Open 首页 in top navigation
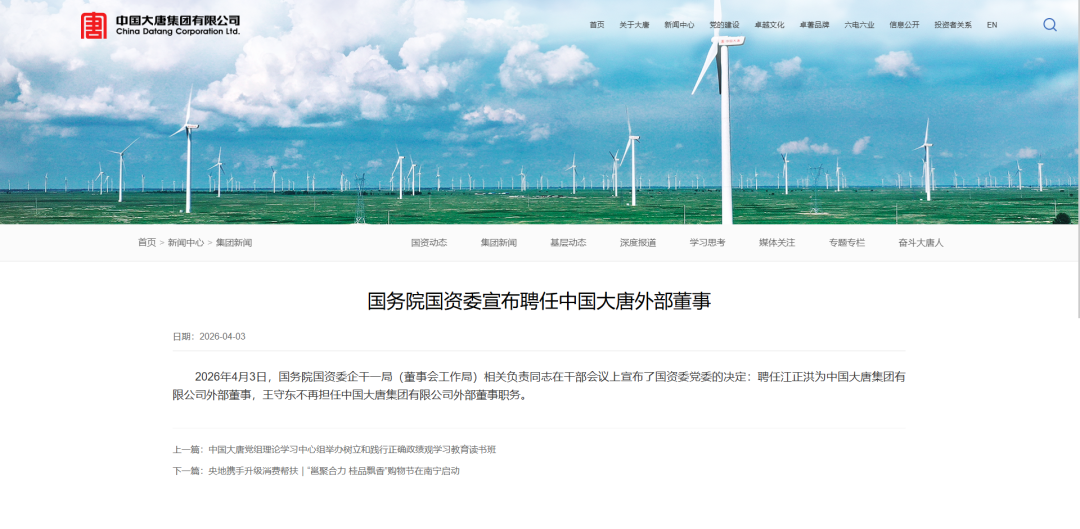Image resolution: width=1080 pixels, height=529 pixels. tap(596, 25)
